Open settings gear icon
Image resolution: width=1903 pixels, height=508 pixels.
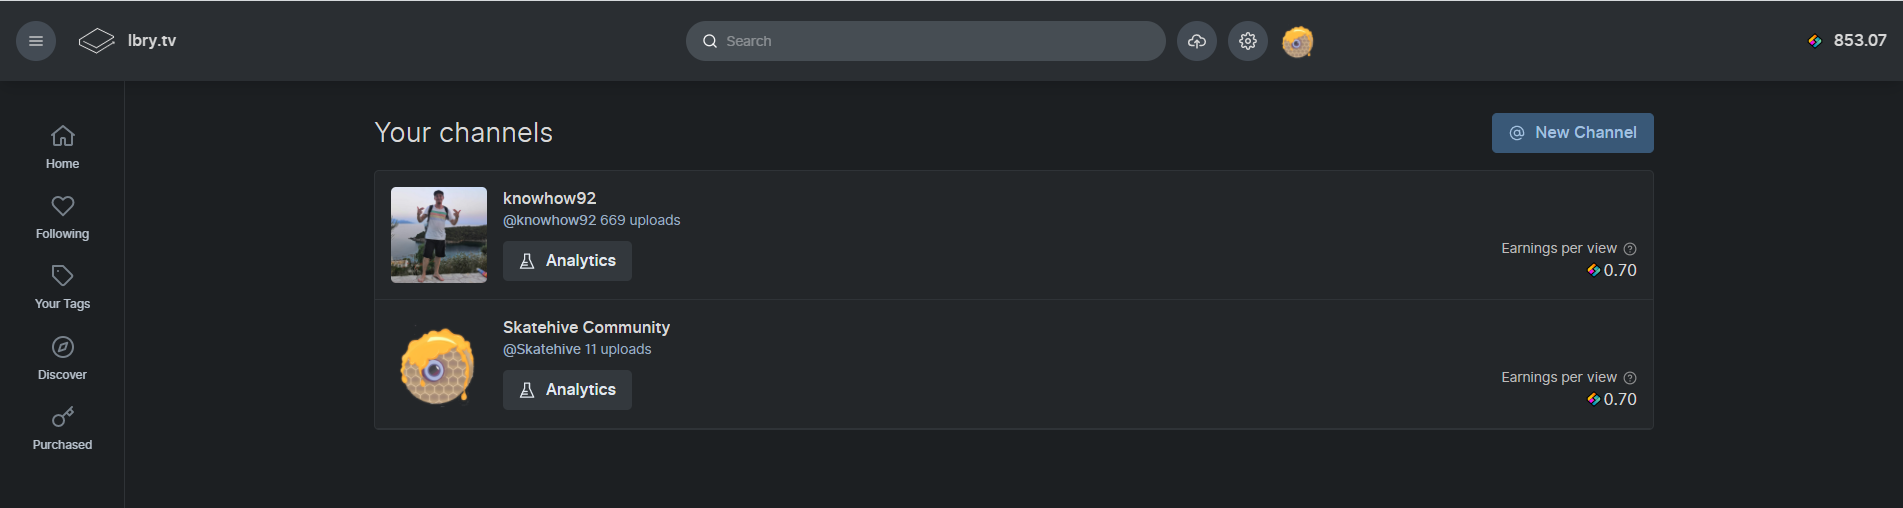1248,41
